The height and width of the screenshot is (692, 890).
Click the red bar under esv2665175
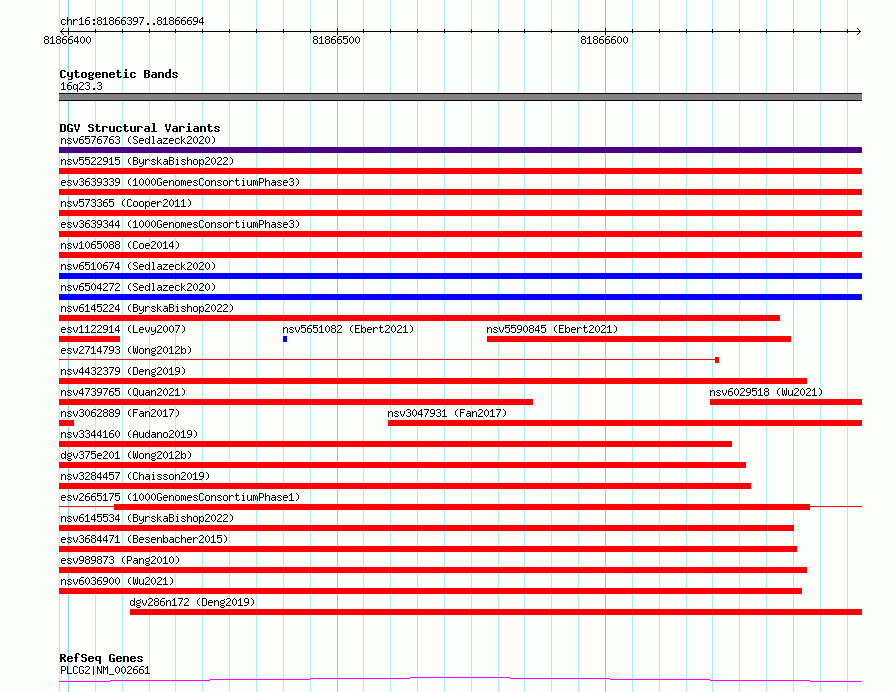point(462,507)
